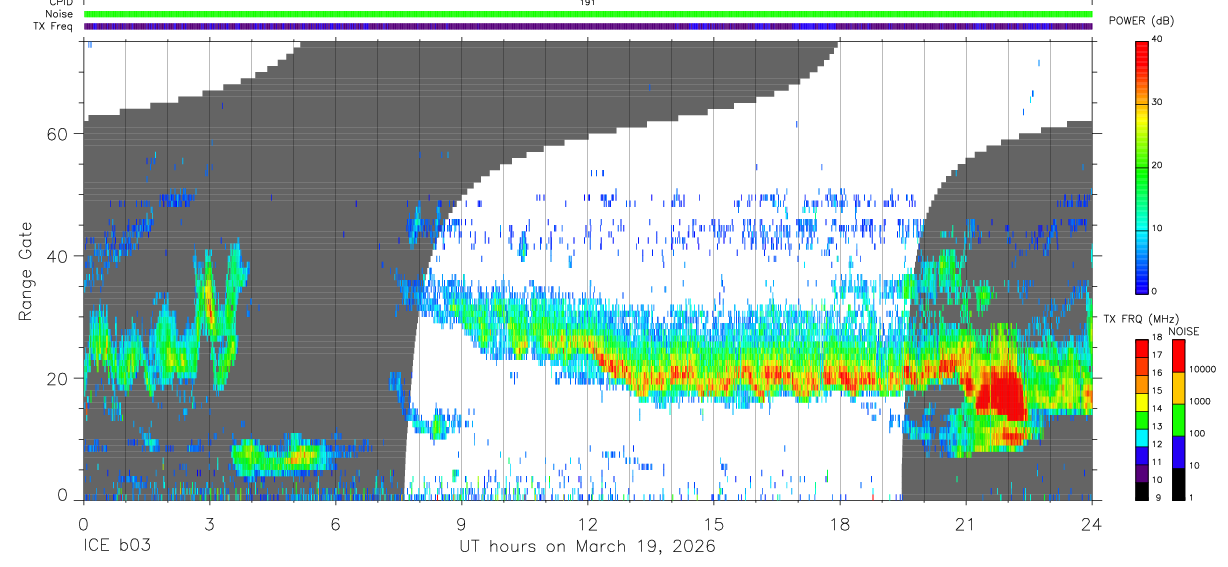This screenshot has height=567, width=1228.
Task: Click x-axis hour label 9
Action: pyautogui.click(x=461, y=524)
